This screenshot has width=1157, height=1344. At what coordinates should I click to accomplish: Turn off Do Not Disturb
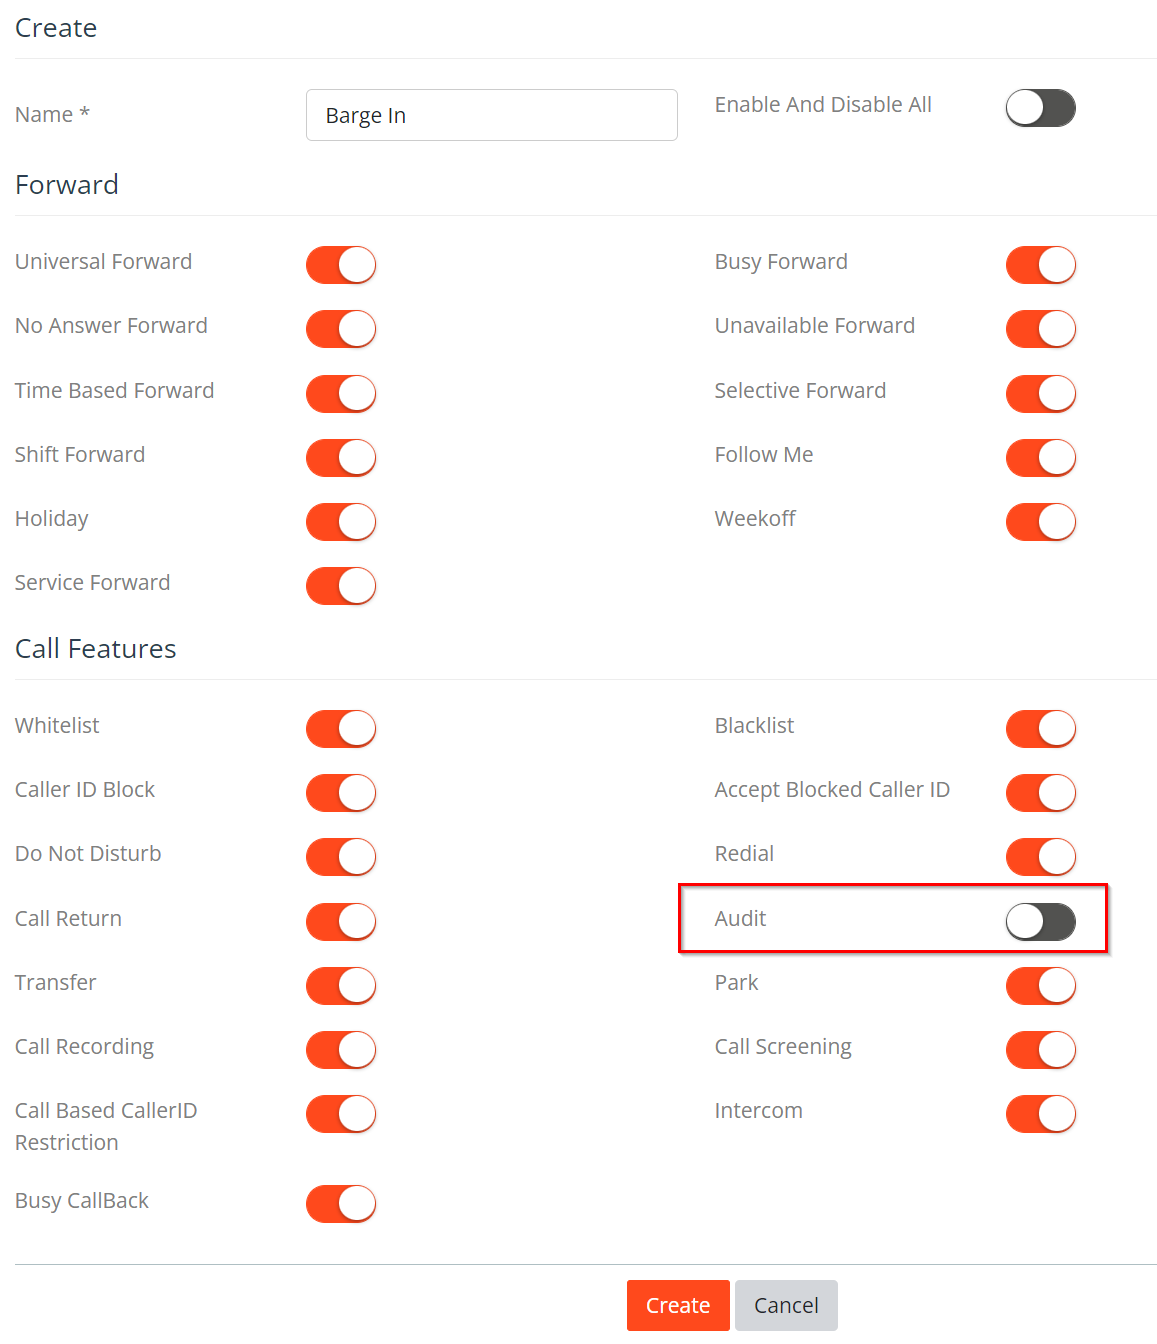pyautogui.click(x=341, y=857)
